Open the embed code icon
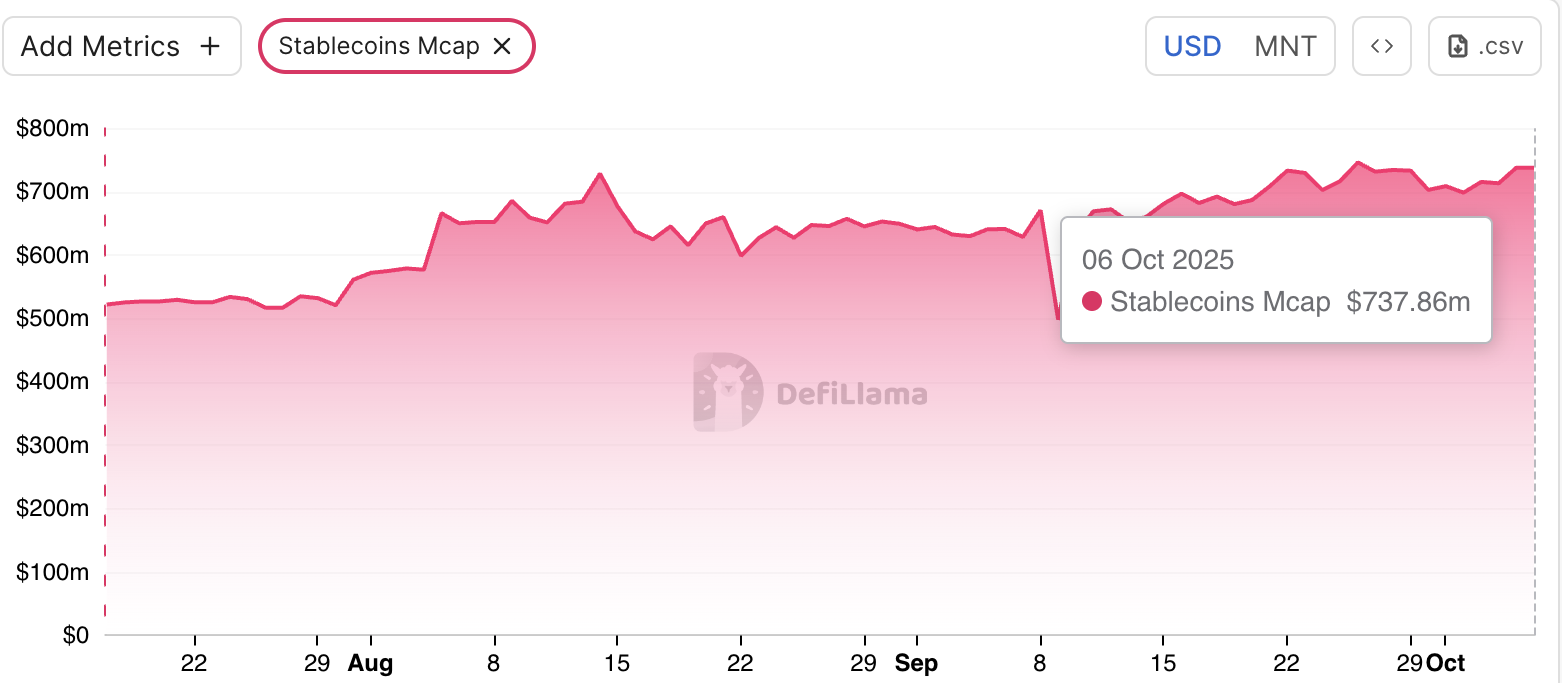This screenshot has width=1562, height=683. pyautogui.click(x=1381, y=46)
